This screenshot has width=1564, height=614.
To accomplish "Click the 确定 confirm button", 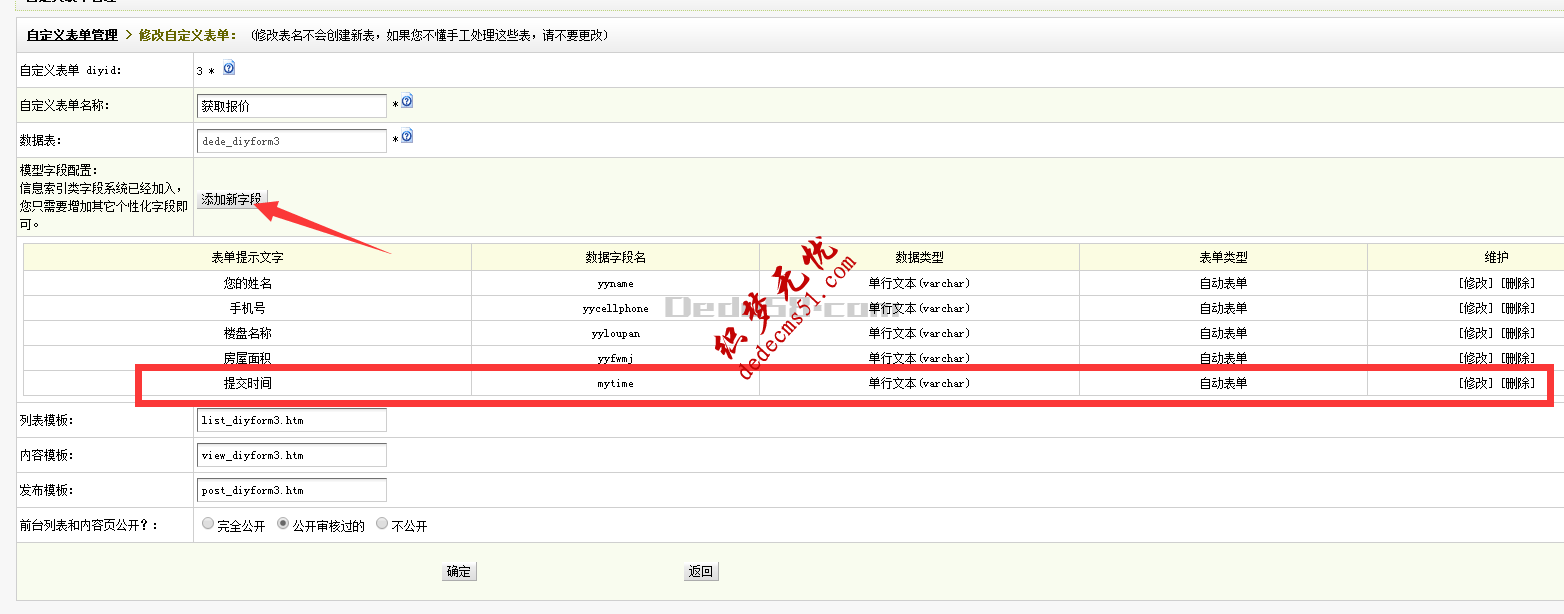I will click(x=458, y=571).
